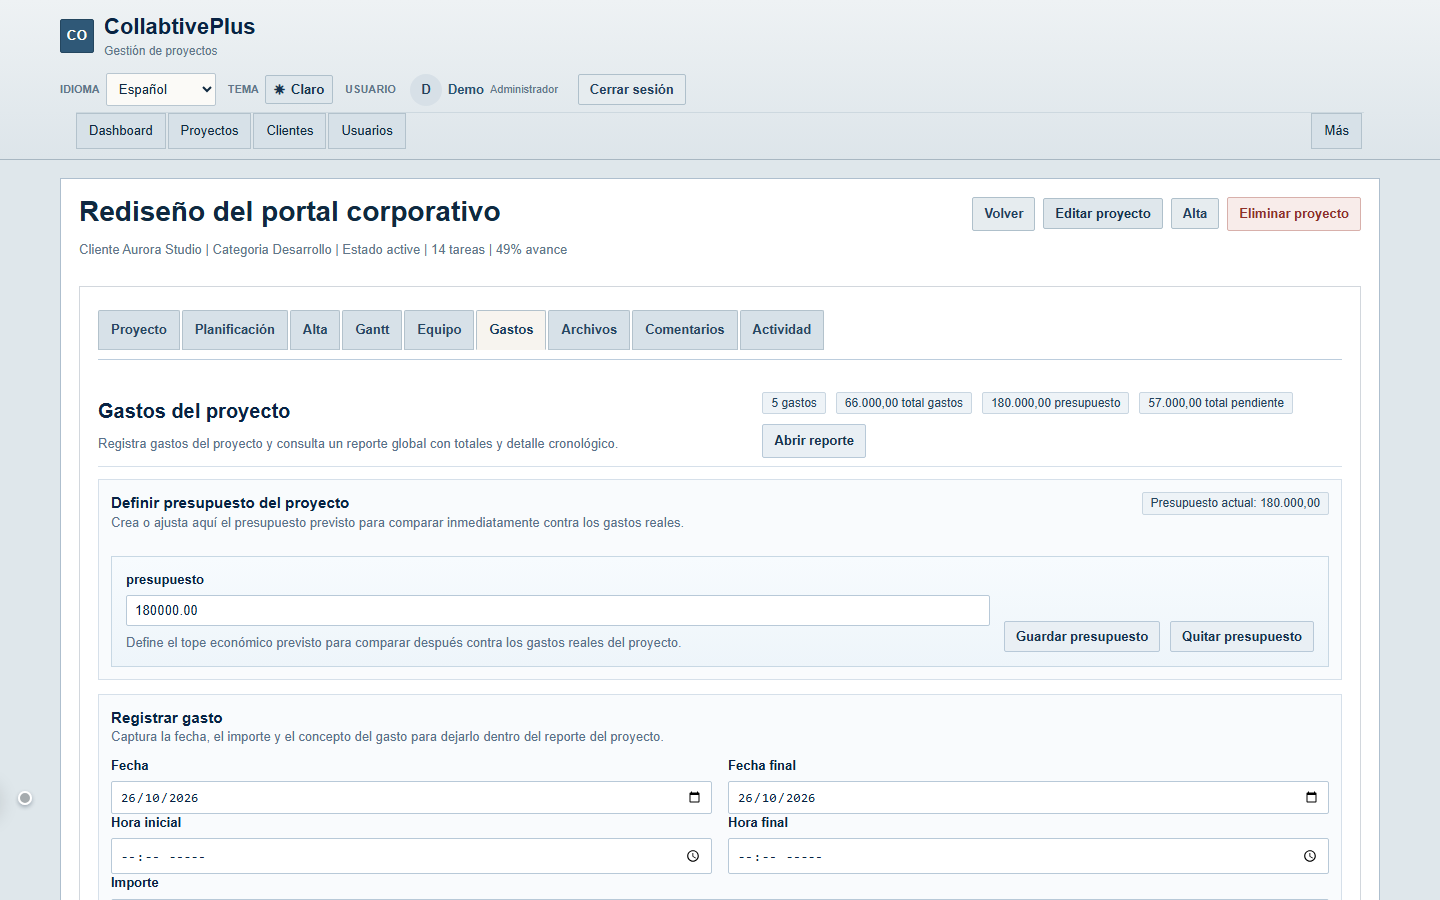Viewport: 1440px width, 900px height.
Task: Open the expense report with Abrir reporte
Action: [814, 441]
